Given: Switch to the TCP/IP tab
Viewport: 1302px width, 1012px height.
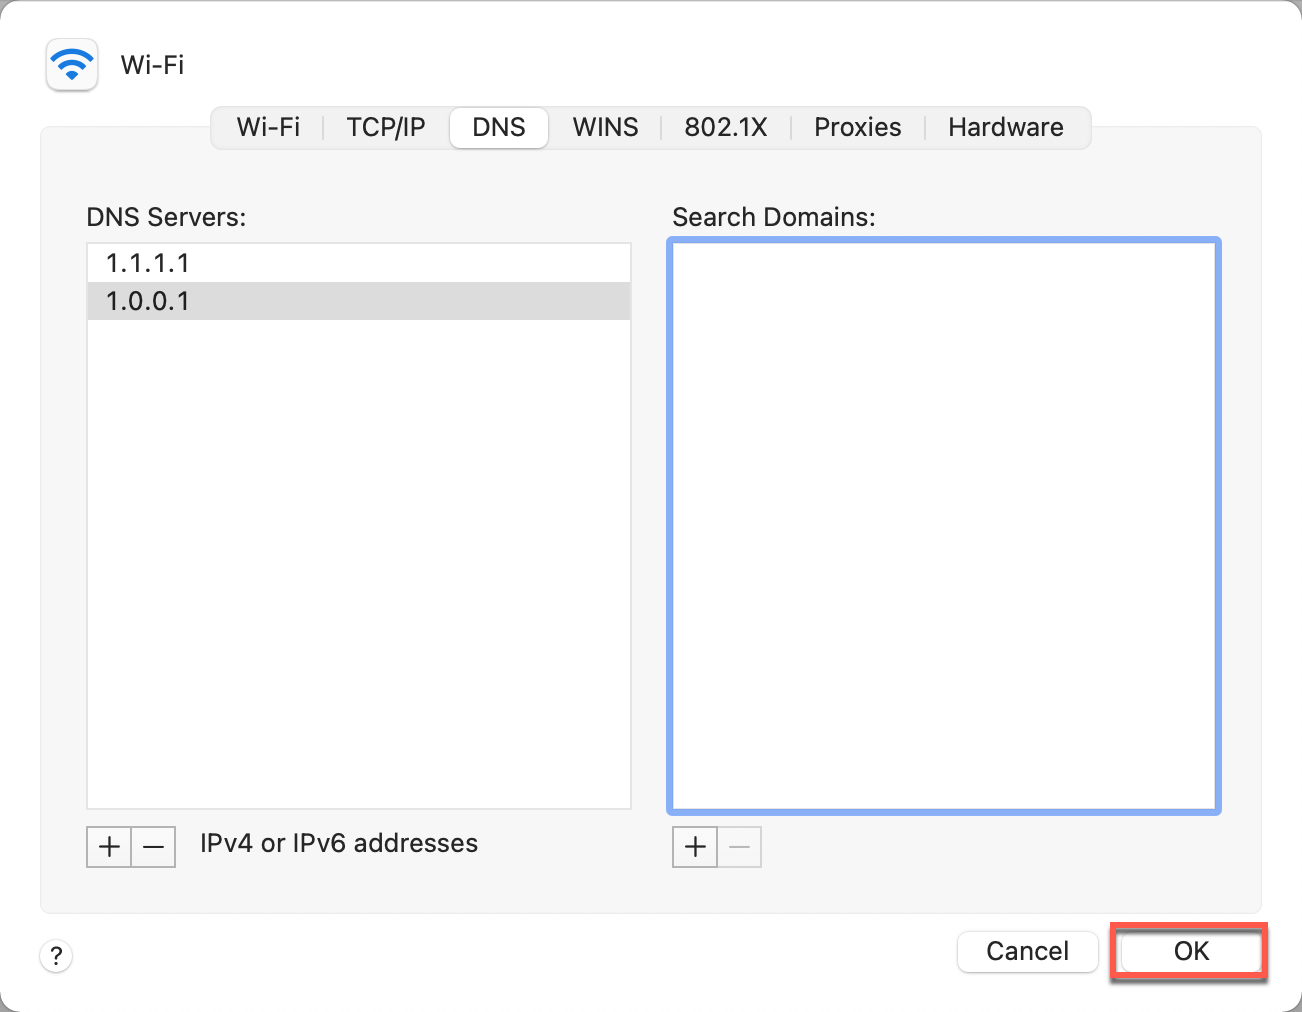Looking at the screenshot, I should (386, 127).
